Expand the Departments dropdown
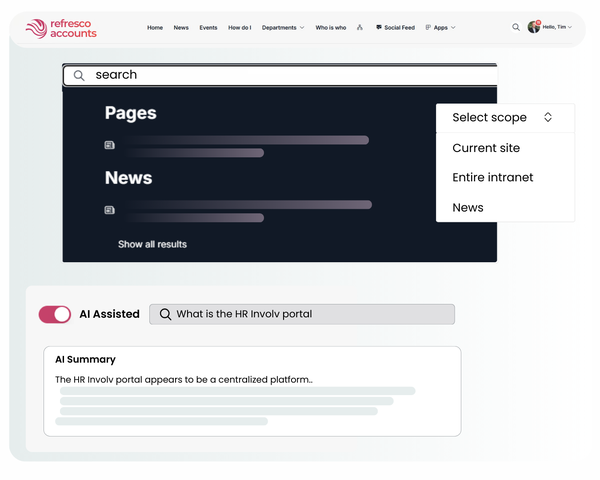 coord(283,28)
